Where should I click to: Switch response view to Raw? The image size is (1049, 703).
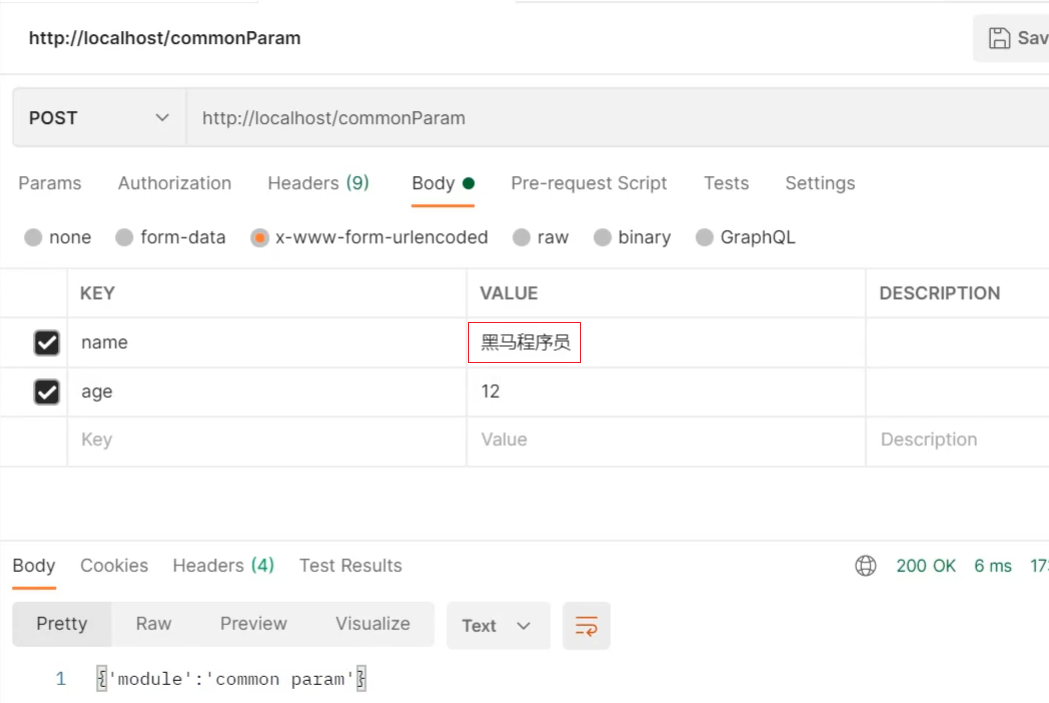click(x=153, y=624)
